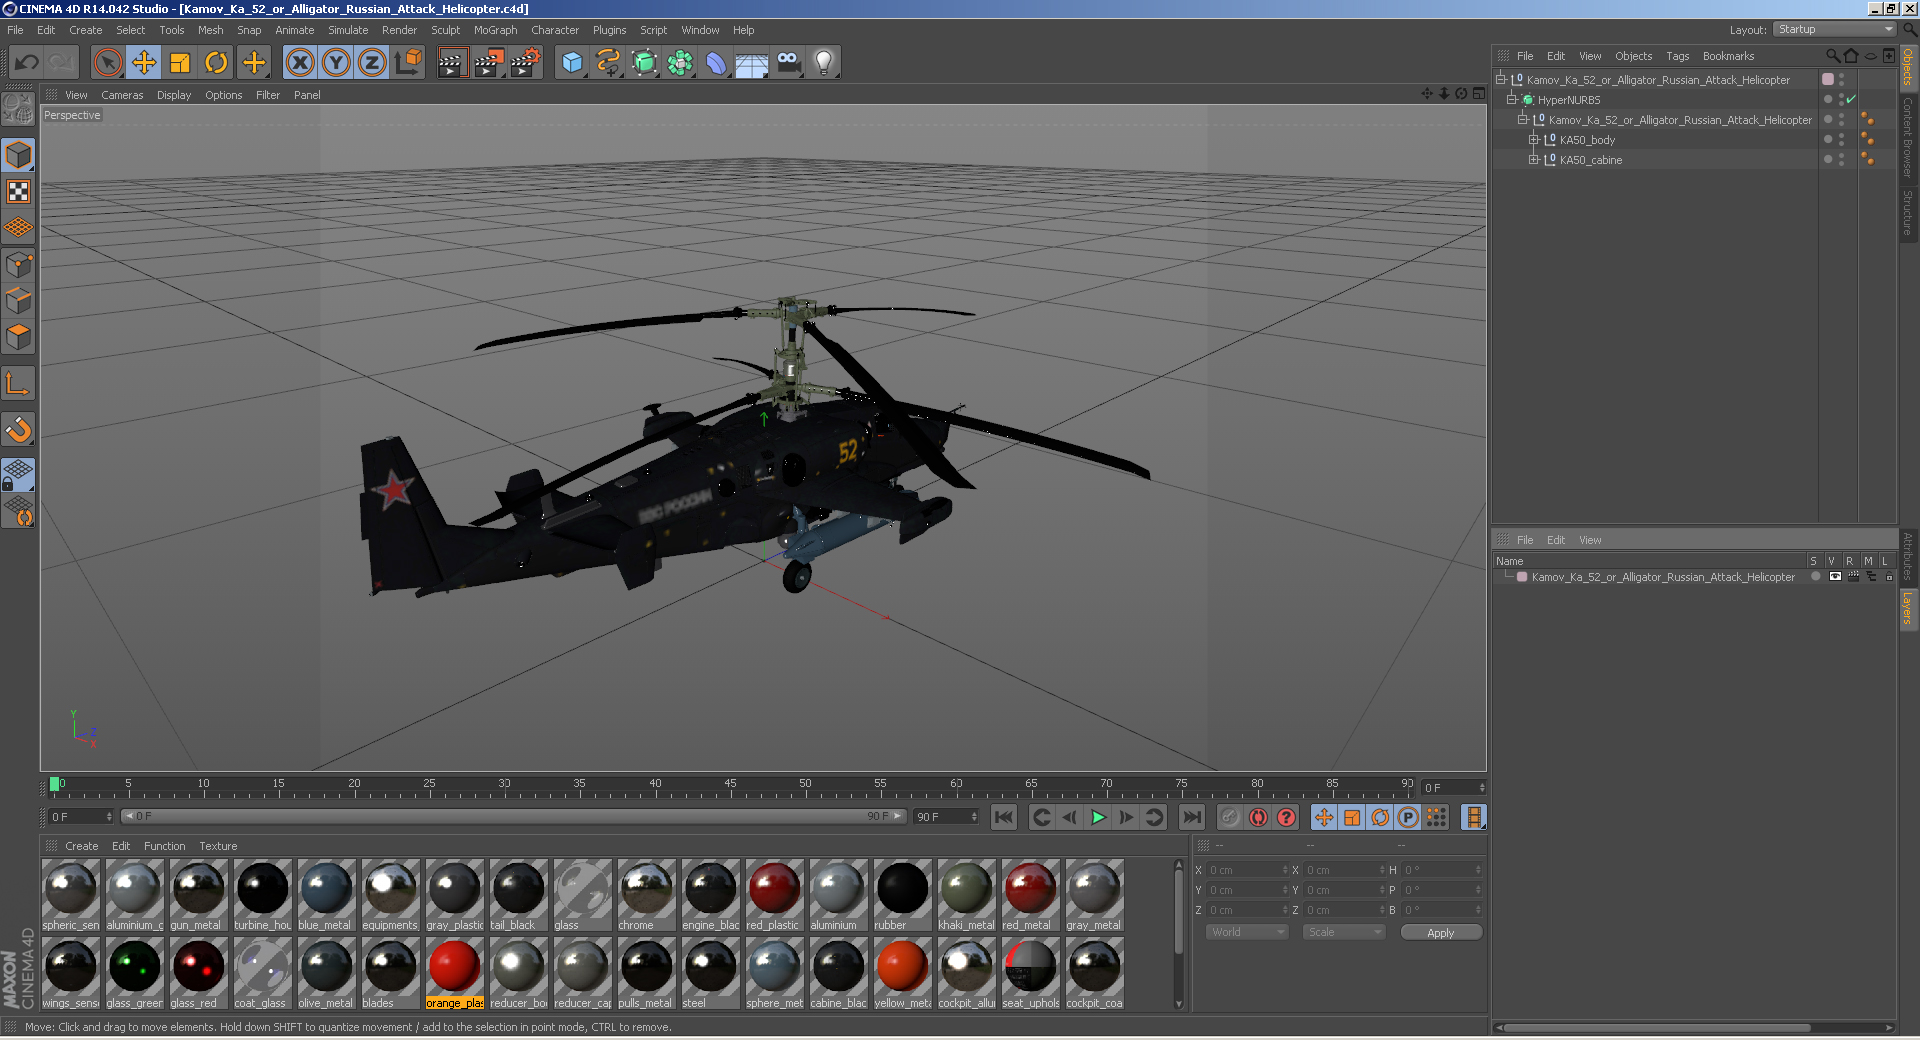The image size is (1920, 1040).
Task: Open Edit Render Settings icon
Action: pos(525,63)
